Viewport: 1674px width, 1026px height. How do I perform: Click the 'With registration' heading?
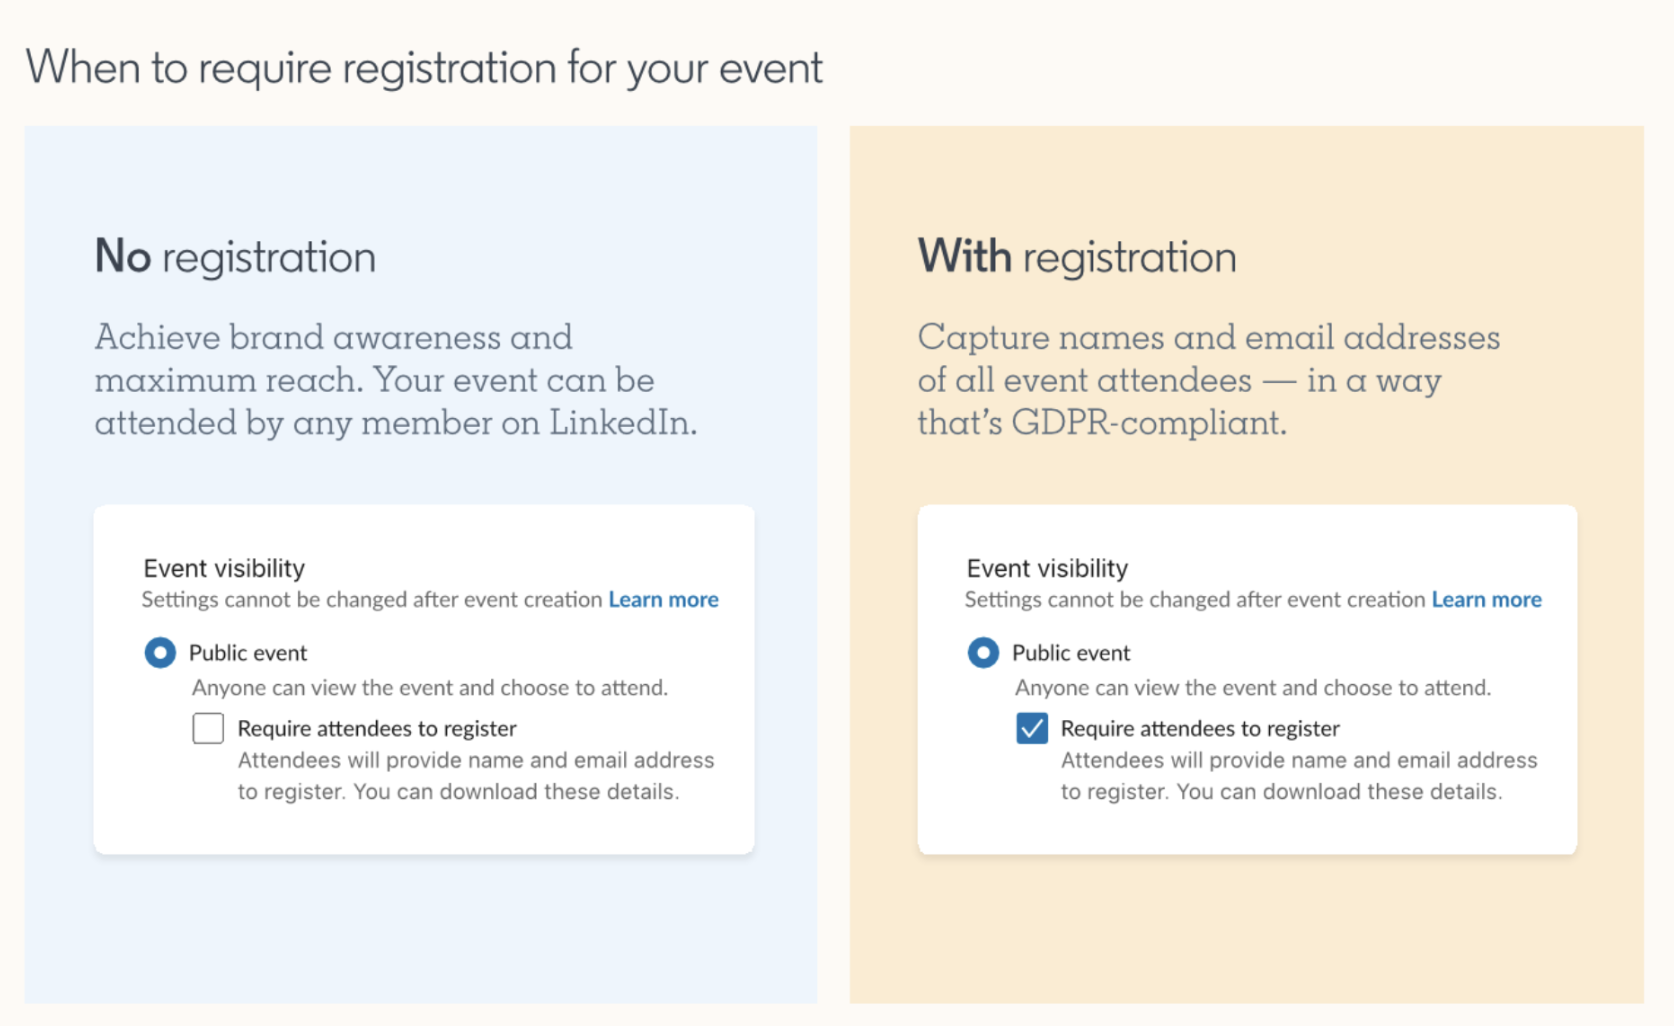click(1078, 257)
